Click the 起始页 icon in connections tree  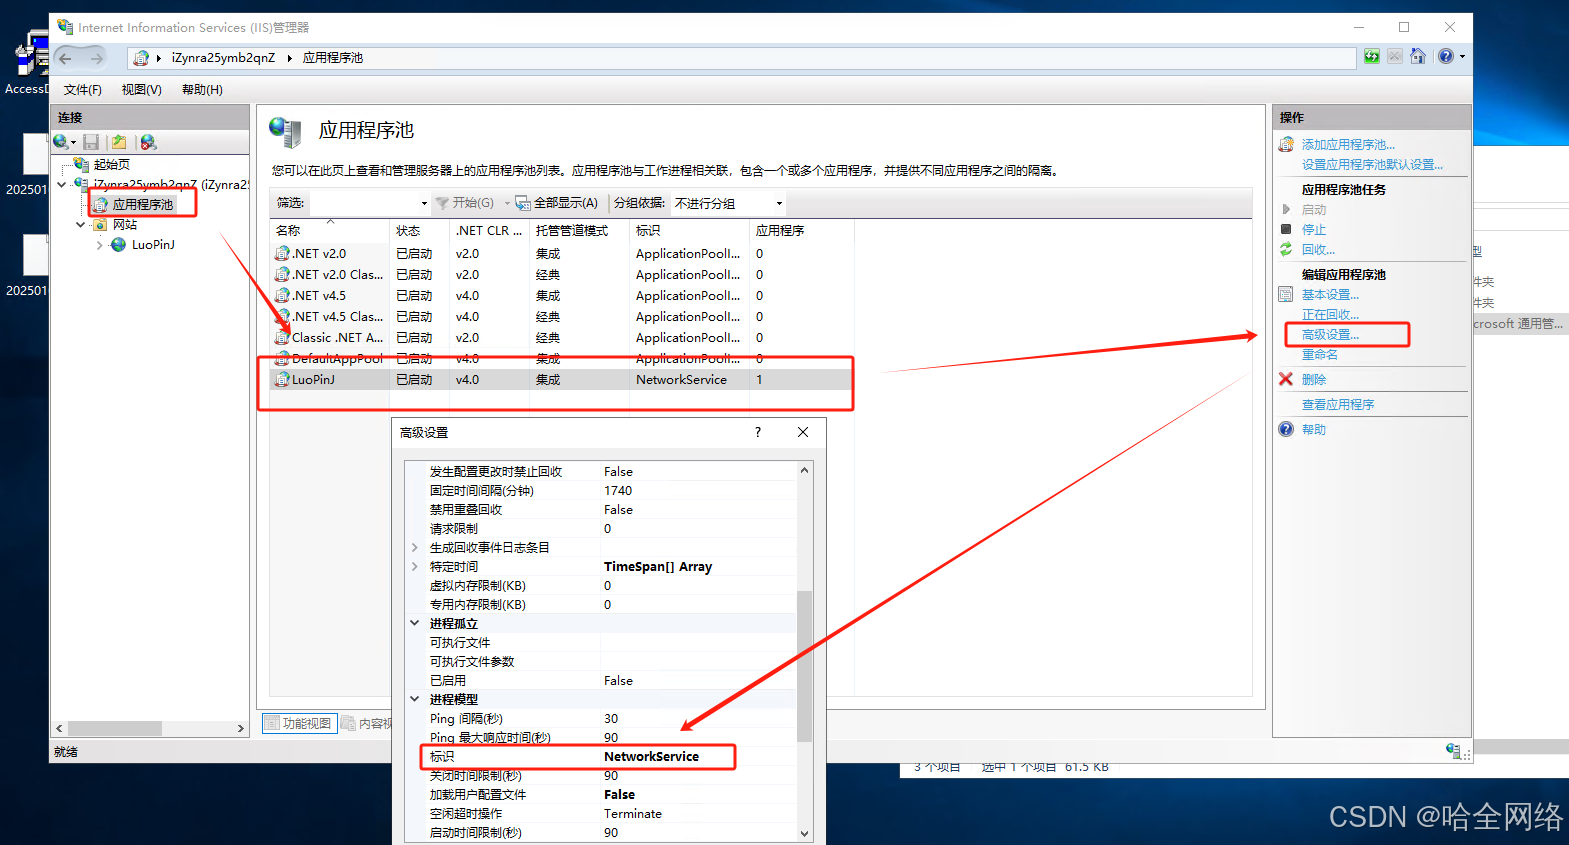82,164
